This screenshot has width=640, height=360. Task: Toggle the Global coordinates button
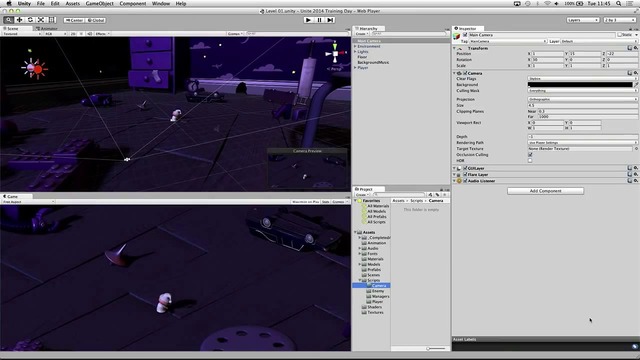[96, 20]
